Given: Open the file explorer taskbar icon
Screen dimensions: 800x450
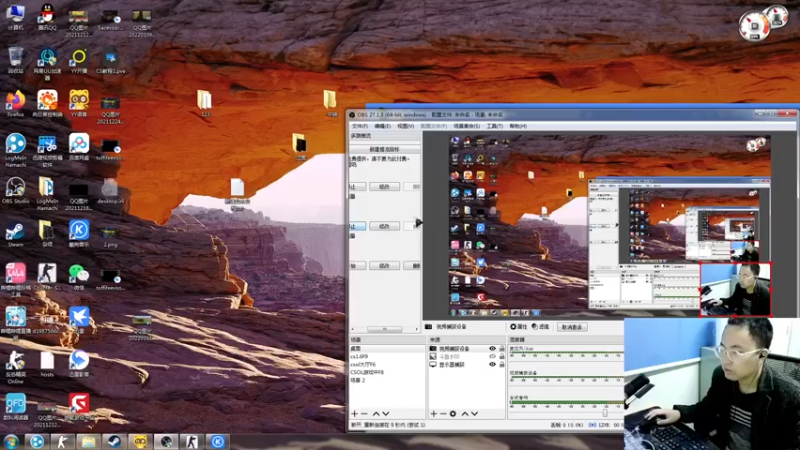Looking at the screenshot, I should [x=88, y=442].
